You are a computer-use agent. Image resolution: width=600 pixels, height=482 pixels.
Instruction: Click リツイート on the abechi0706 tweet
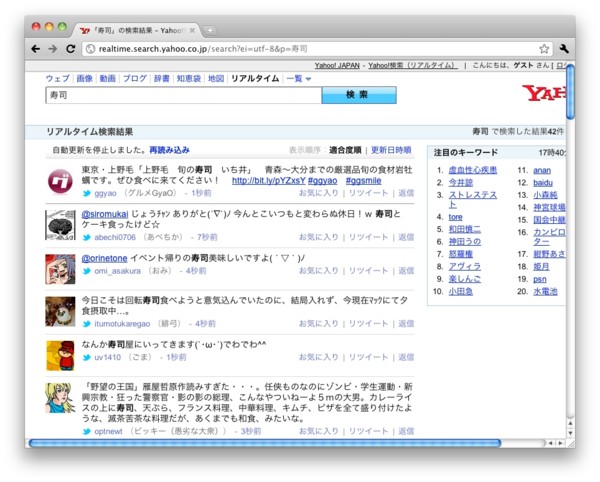pyautogui.click(x=368, y=237)
